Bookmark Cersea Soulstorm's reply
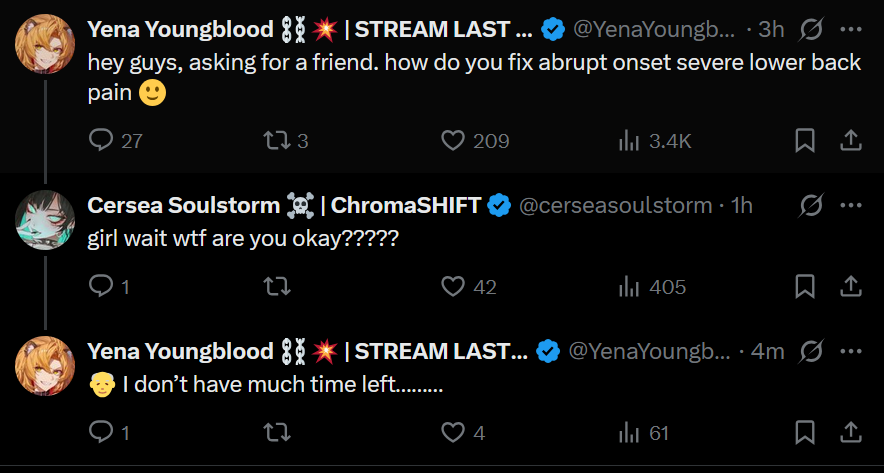The width and height of the screenshot is (884, 473). coord(805,287)
